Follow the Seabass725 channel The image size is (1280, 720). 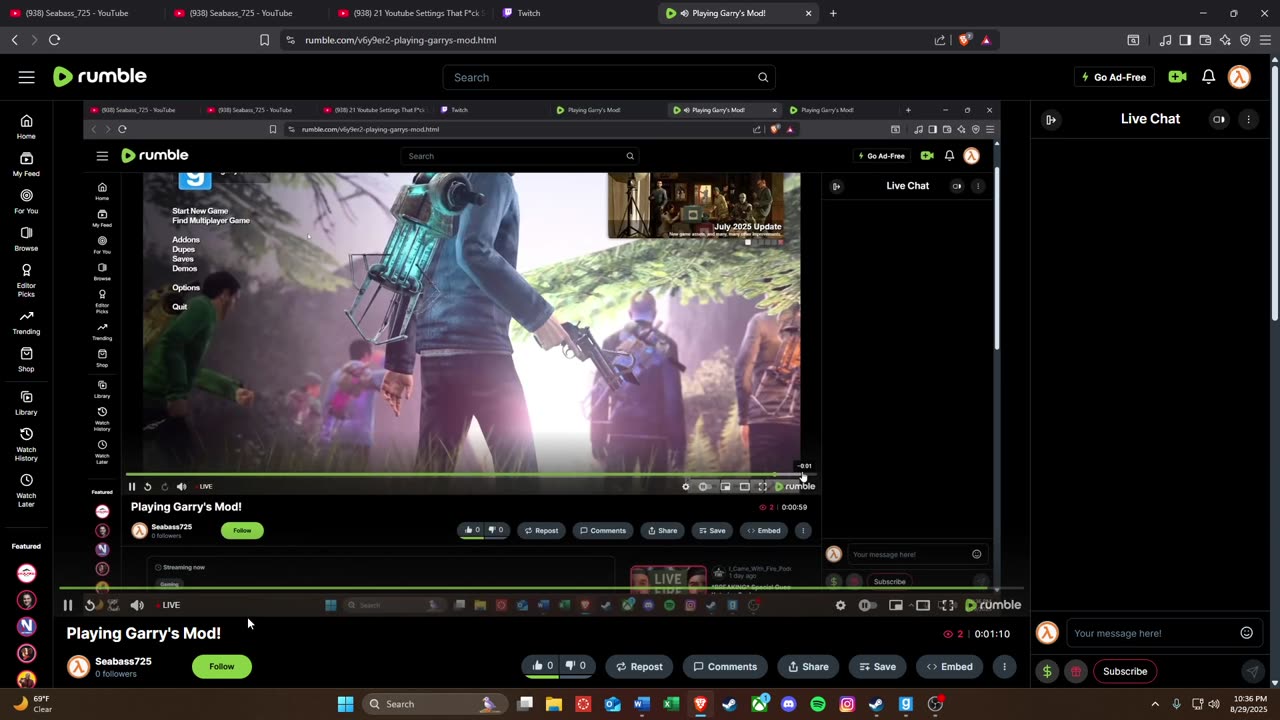pos(222,666)
